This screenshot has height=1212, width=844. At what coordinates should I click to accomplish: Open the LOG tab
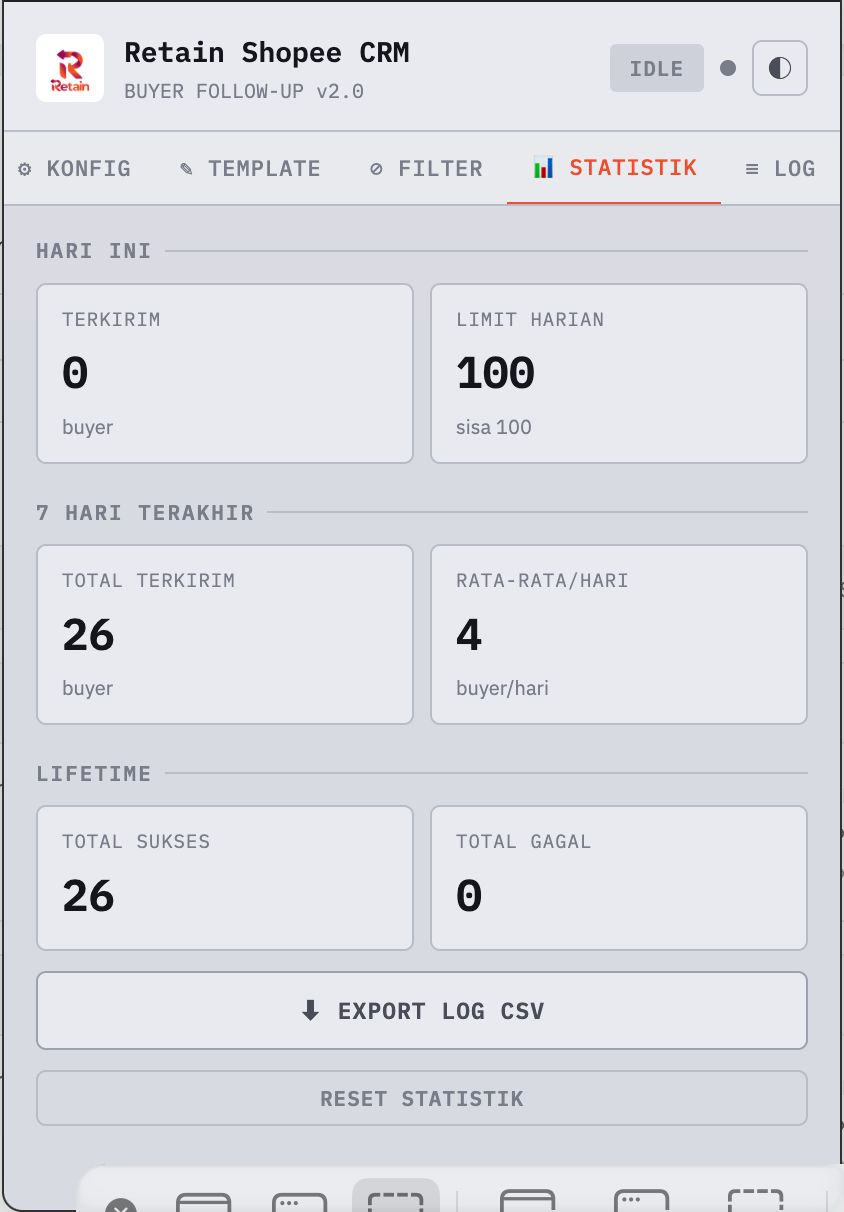tap(780, 169)
